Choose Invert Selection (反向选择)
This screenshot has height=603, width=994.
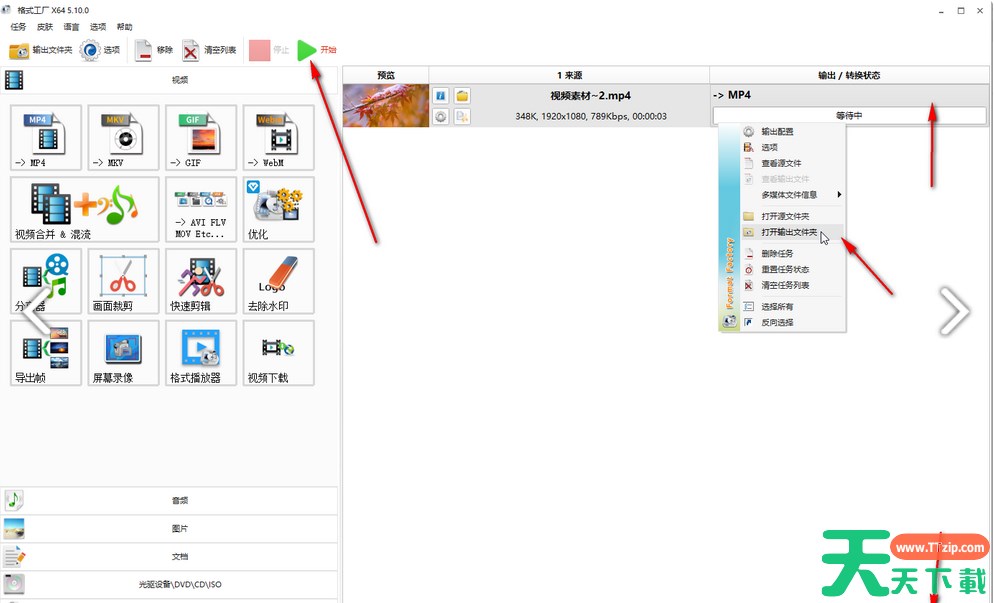coord(792,322)
